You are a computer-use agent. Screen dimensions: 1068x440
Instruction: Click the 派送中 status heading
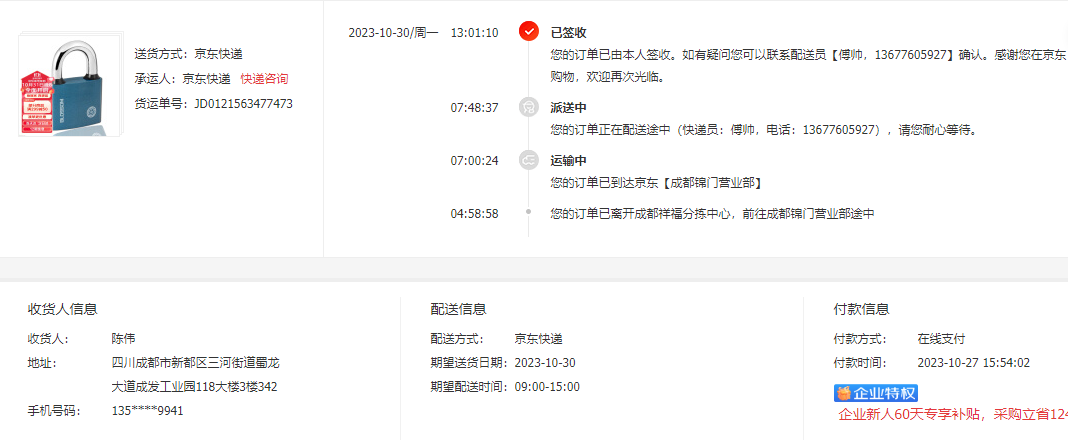point(569,108)
